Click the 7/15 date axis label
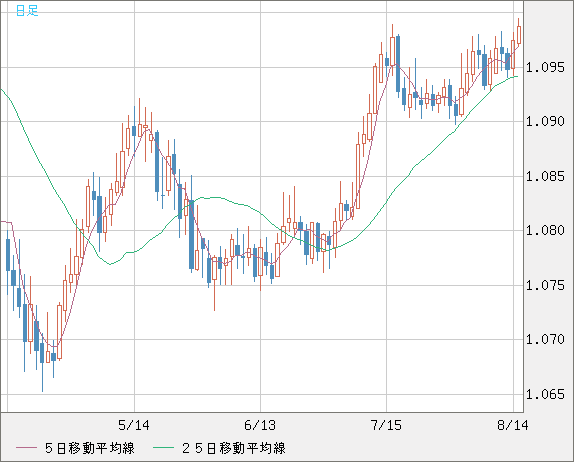Image resolution: width=574 pixels, height=462 pixels. pos(386,425)
